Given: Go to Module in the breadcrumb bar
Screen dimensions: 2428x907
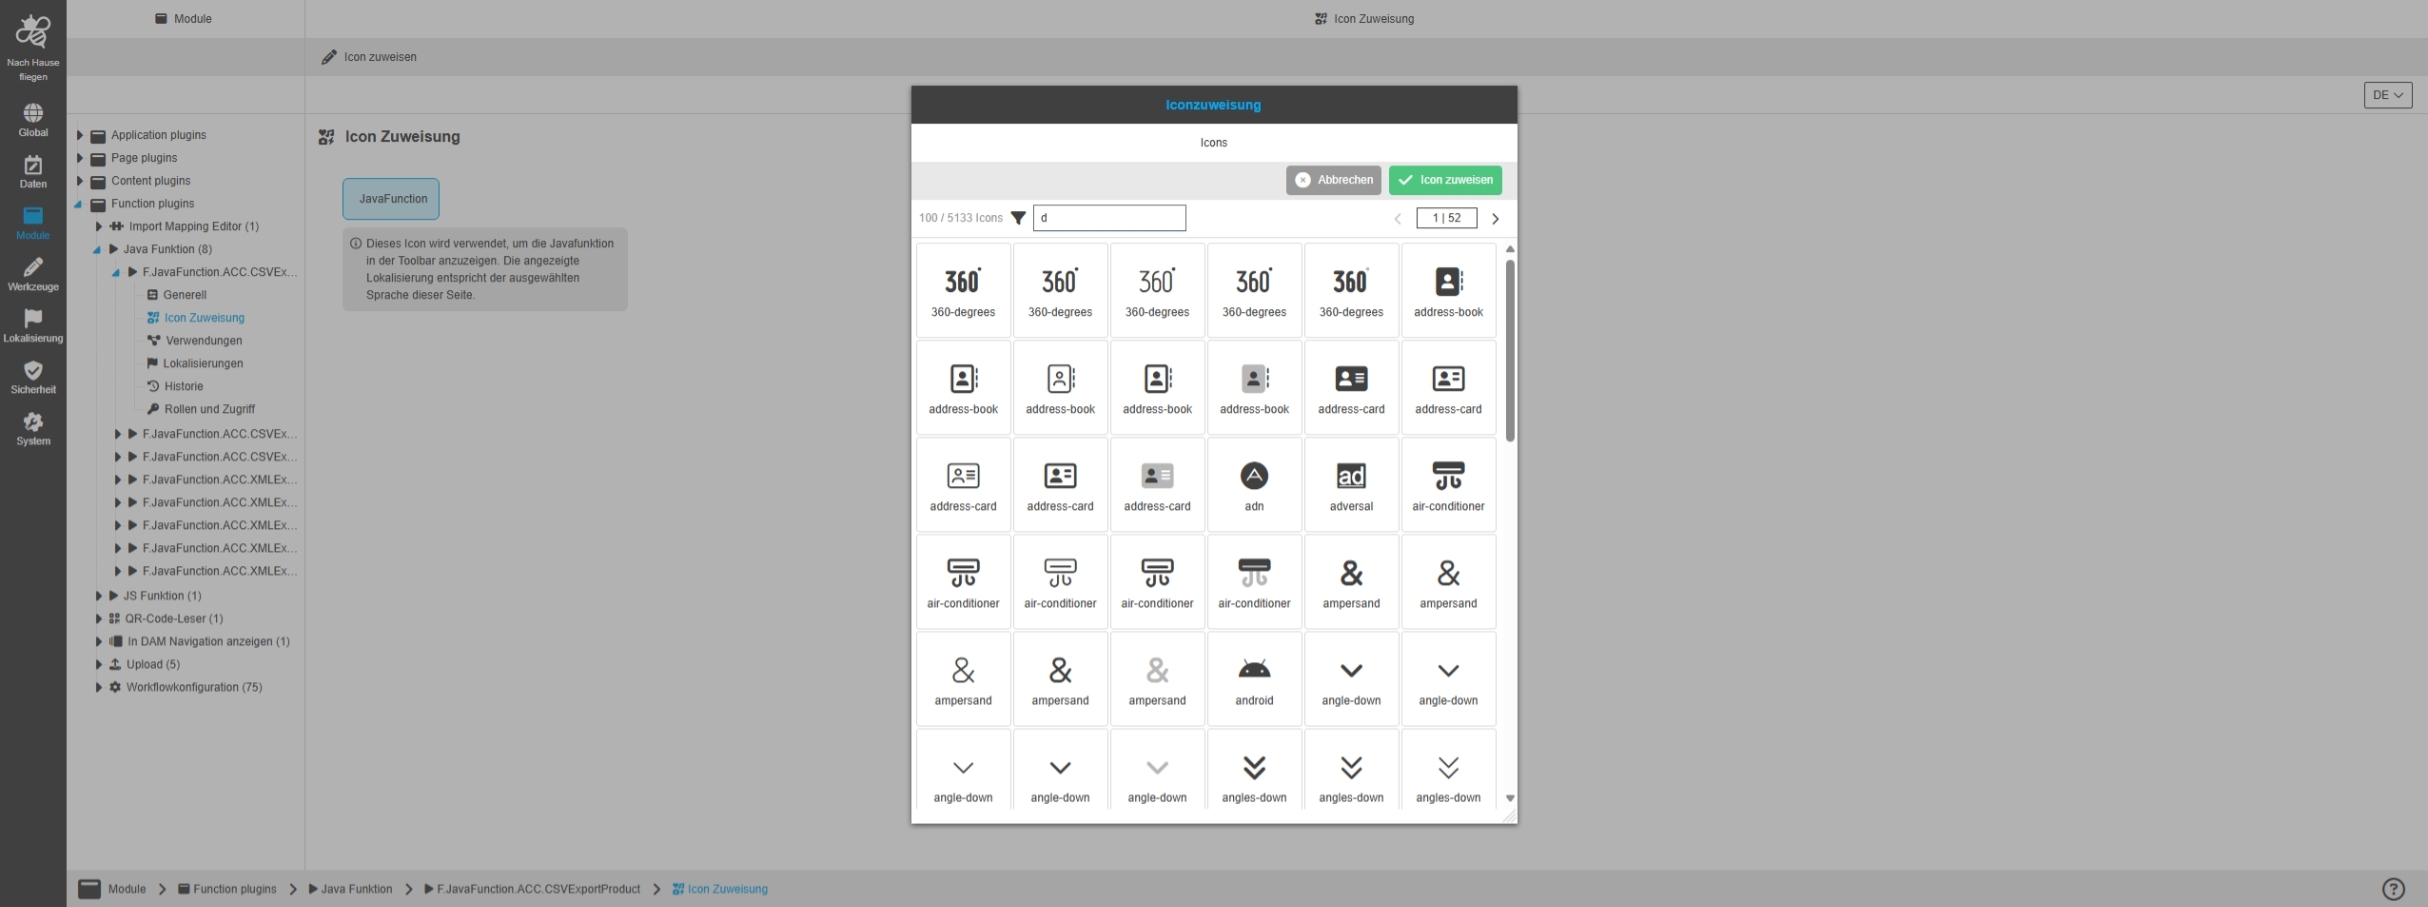Looking at the screenshot, I should pos(126,889).
